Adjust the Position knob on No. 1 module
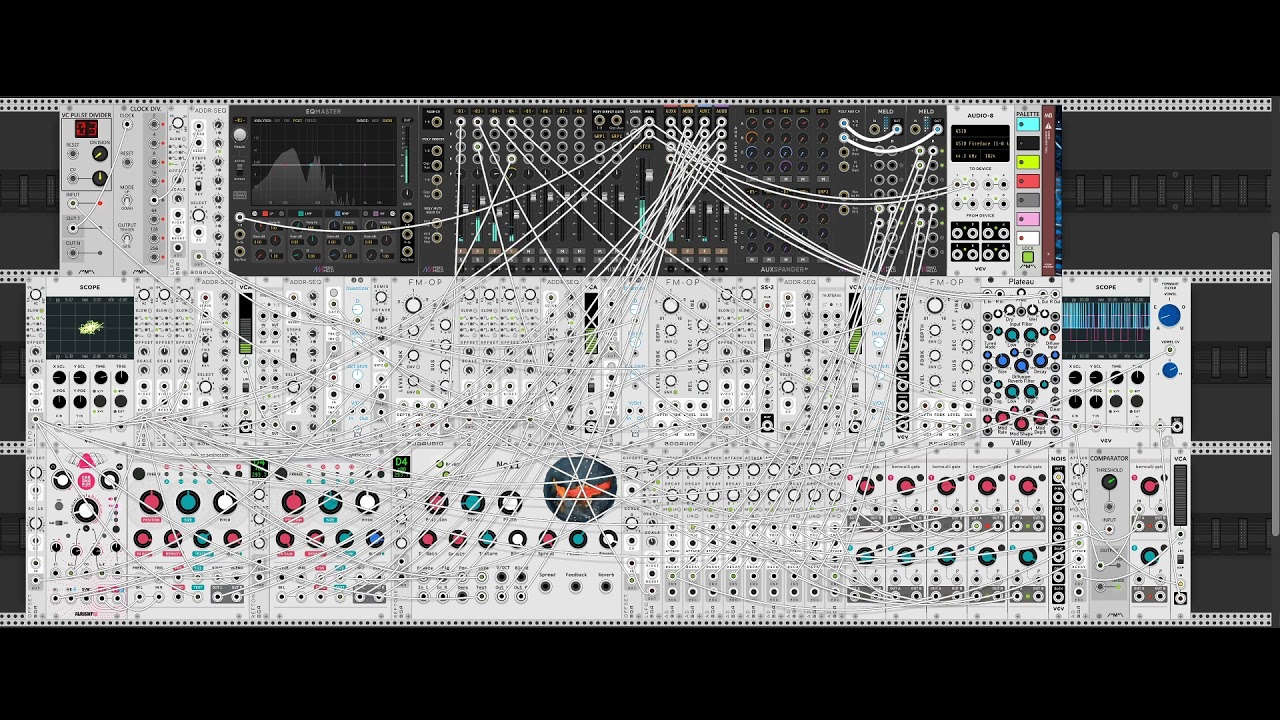This screenshot has height=720, width=1280. coord(436,502)
